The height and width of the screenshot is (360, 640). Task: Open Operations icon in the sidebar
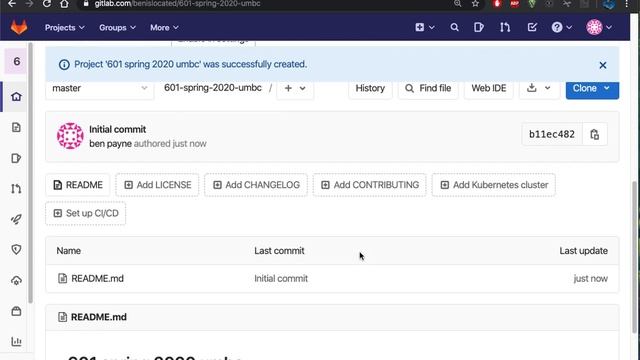point(16,280)
